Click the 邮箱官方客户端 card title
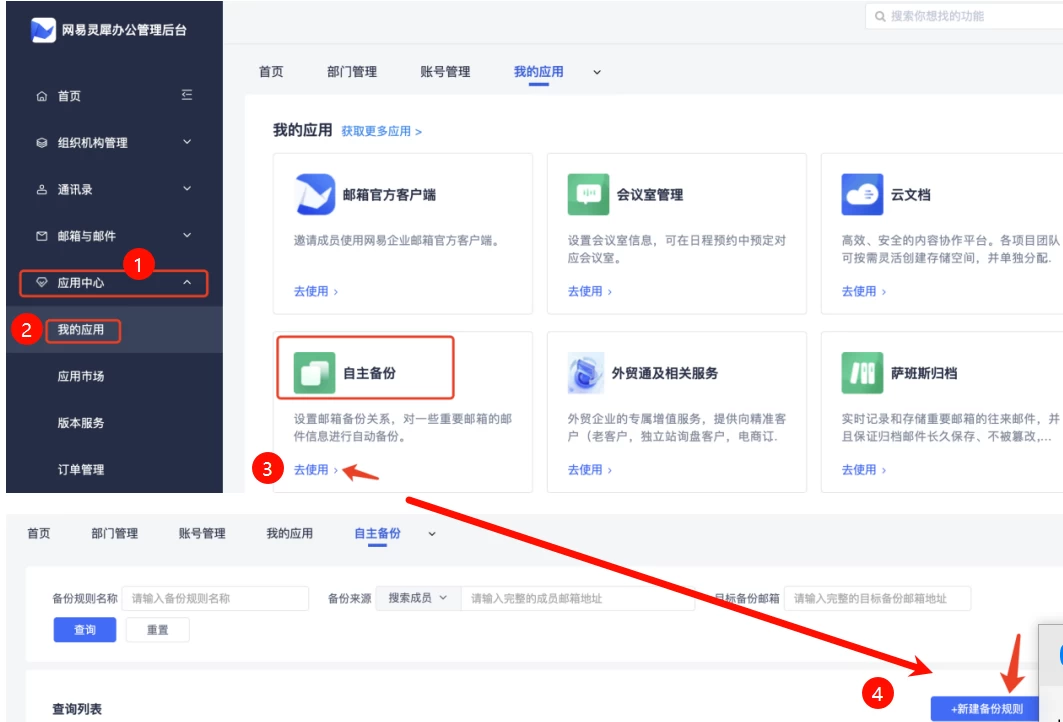 pyautogui.click(x=389, y=195)
